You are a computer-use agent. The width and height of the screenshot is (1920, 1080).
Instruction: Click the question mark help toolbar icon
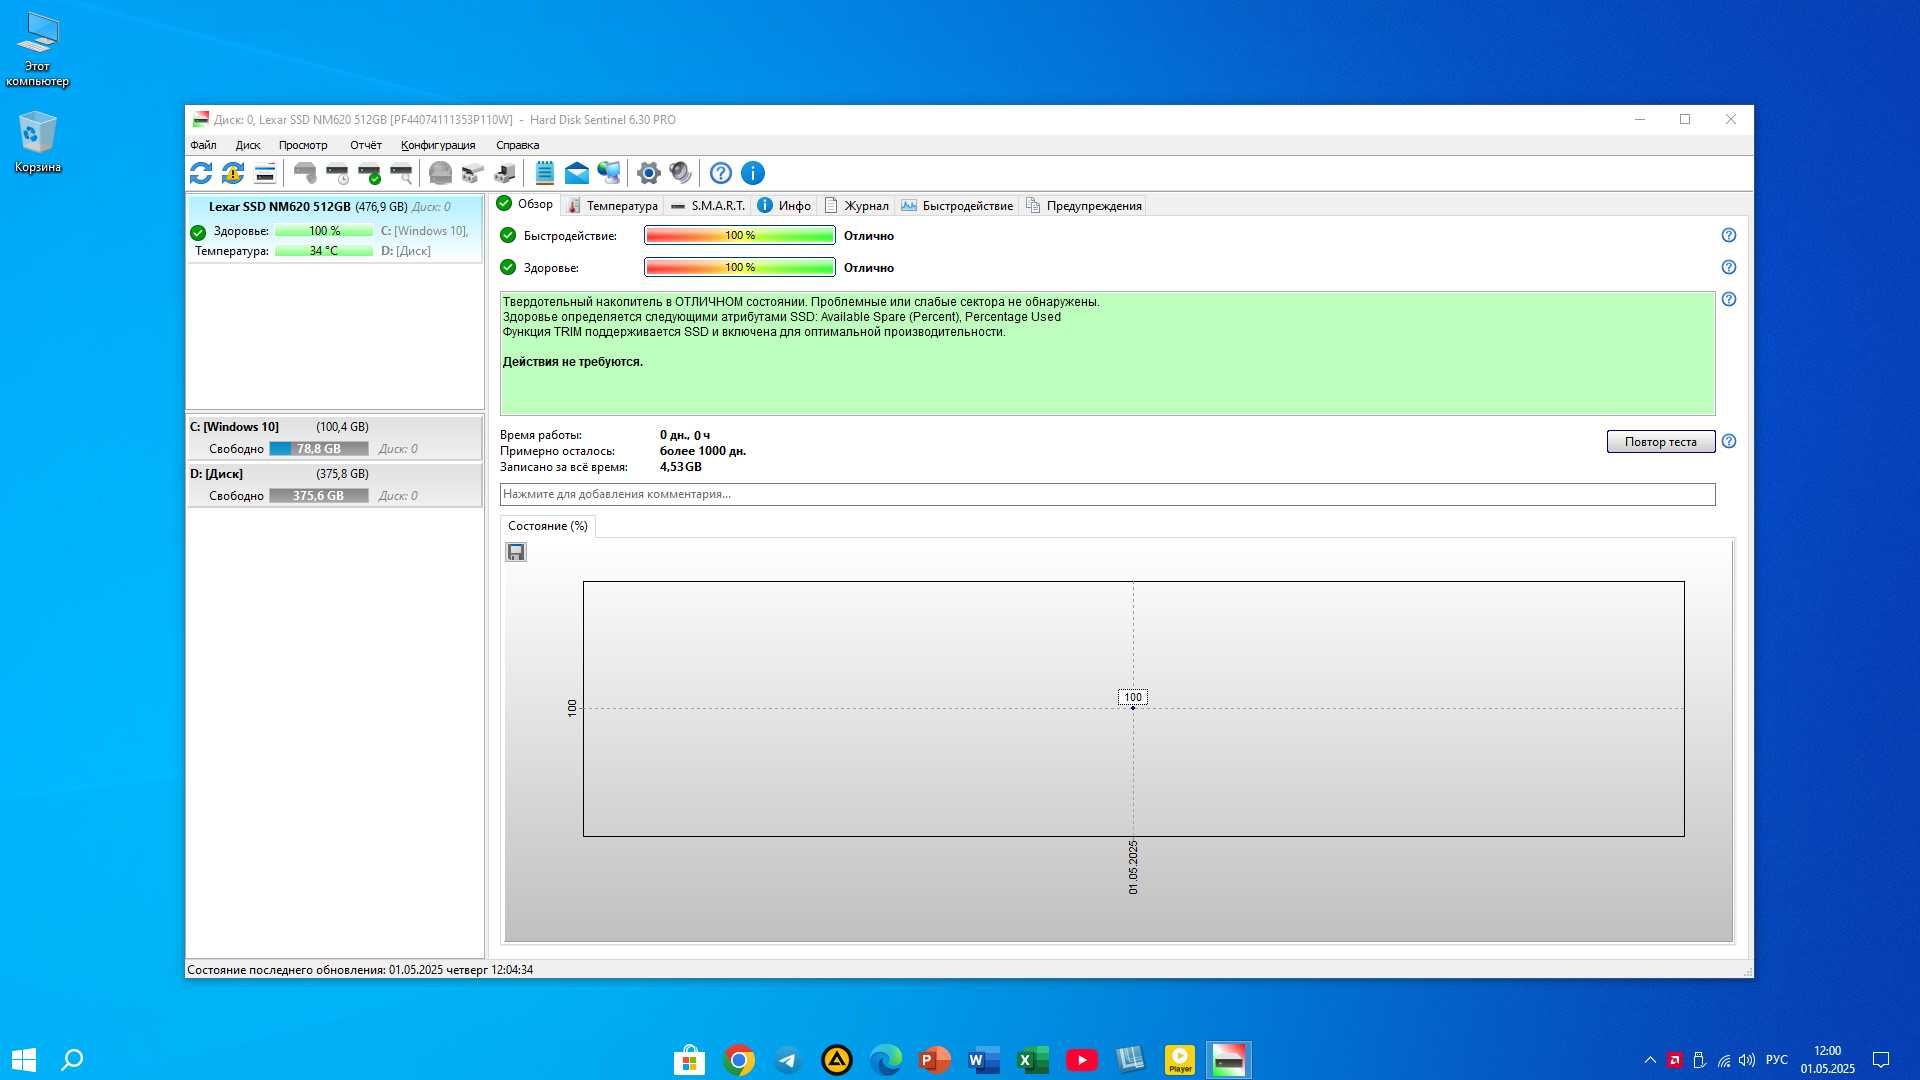click(x=721, y=173)
